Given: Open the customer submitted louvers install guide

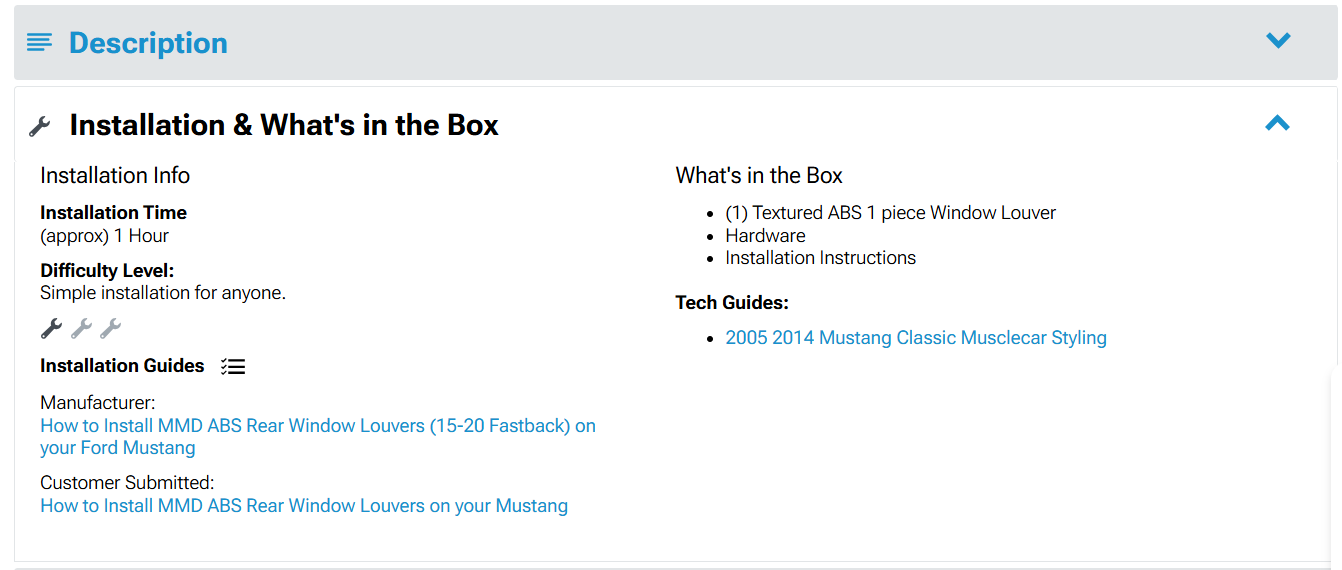Looking at the screenshot, I should pyautogui.click(x=304, y=506).
